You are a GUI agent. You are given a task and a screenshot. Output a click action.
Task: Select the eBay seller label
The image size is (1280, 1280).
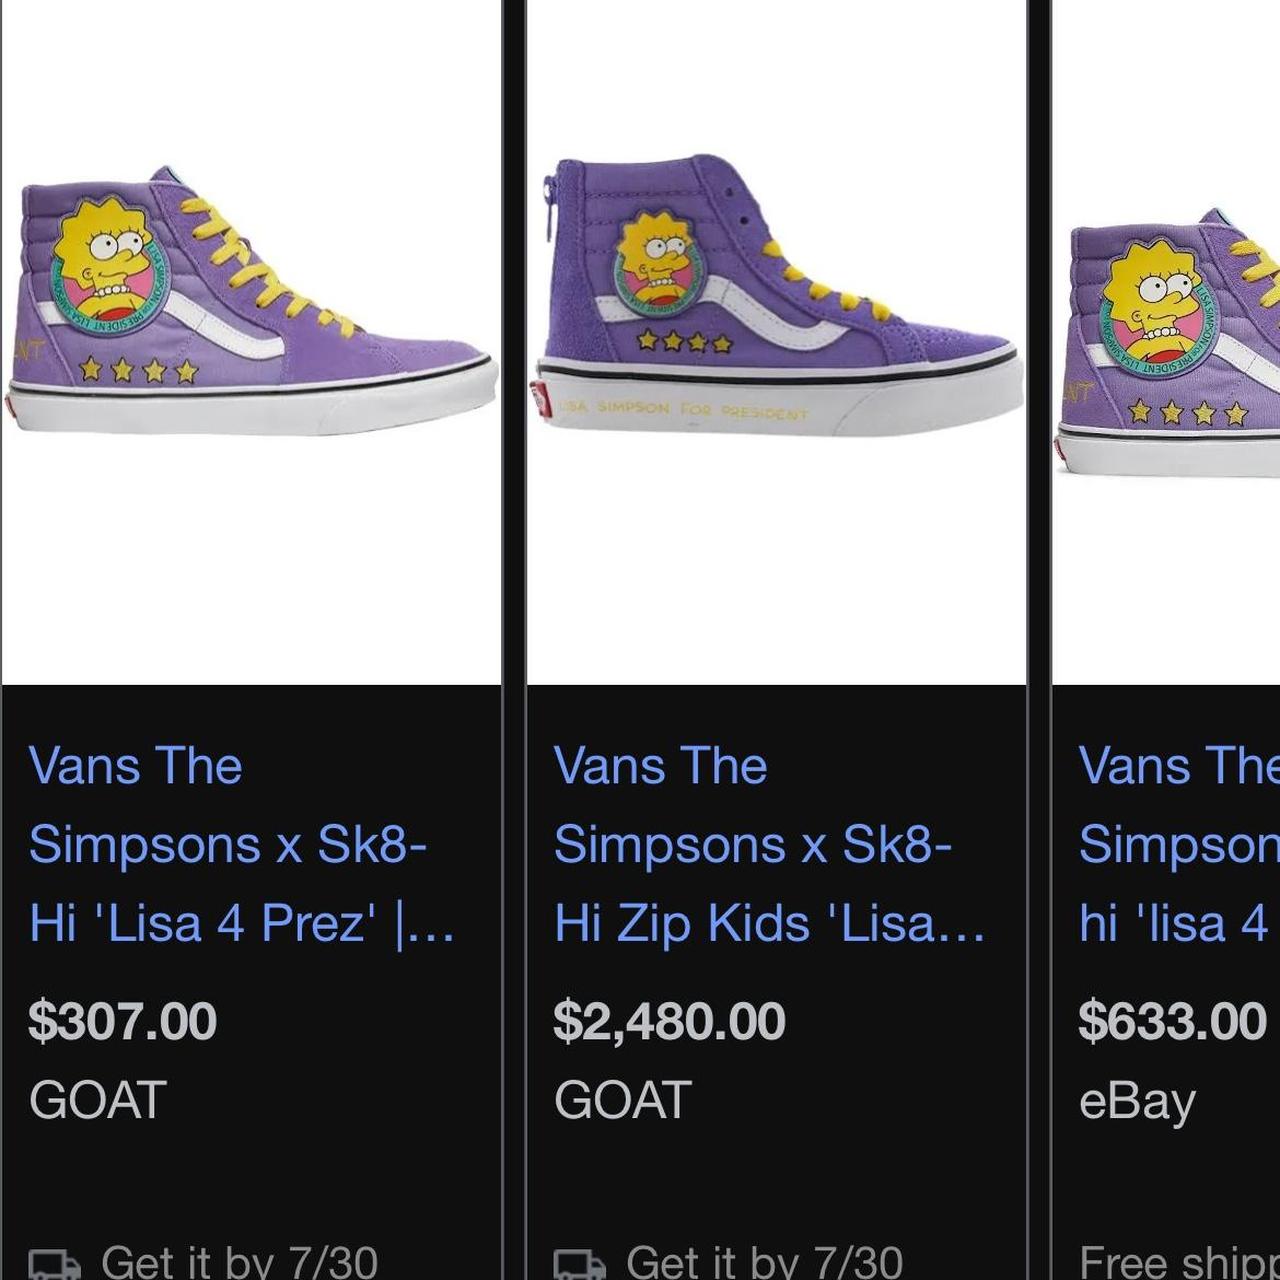click(1135, 1100)
